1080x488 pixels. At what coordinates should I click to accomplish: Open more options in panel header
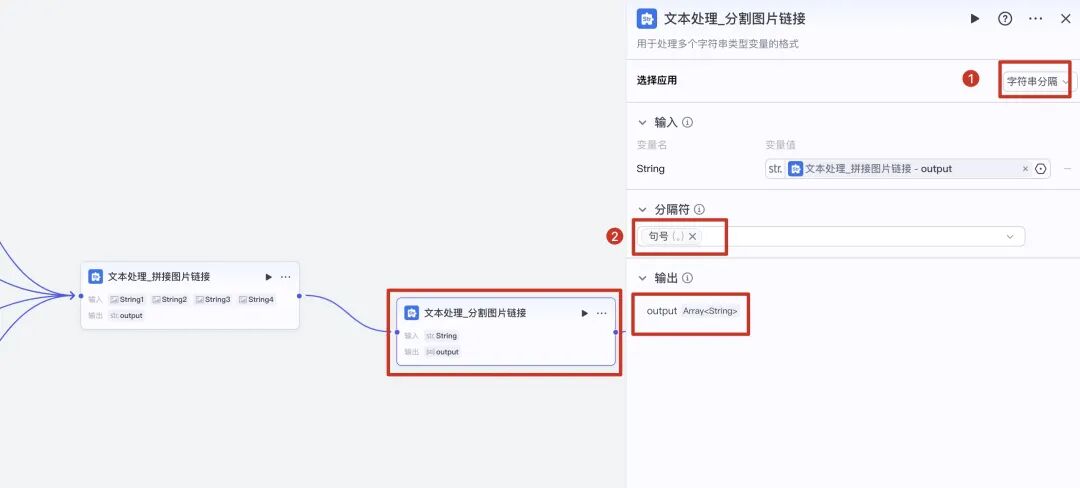tap(1035, 19)
